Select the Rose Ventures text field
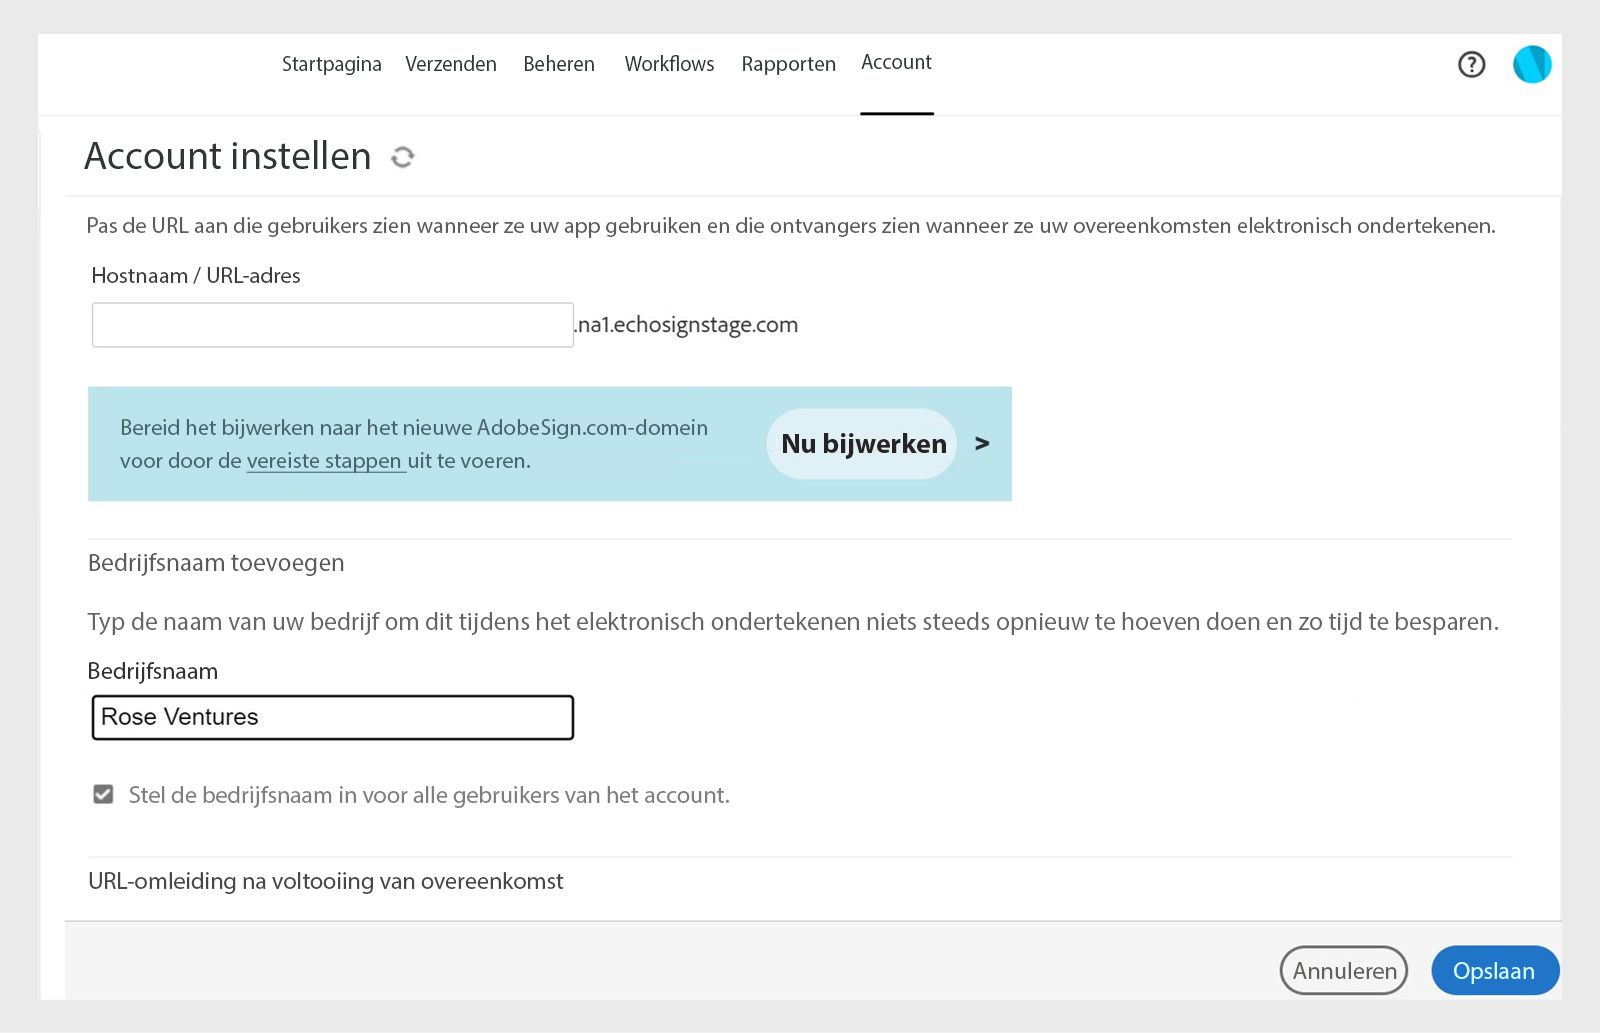Image resolution: width=1600 pixels, height=1033 pixels. coord(332,717)
